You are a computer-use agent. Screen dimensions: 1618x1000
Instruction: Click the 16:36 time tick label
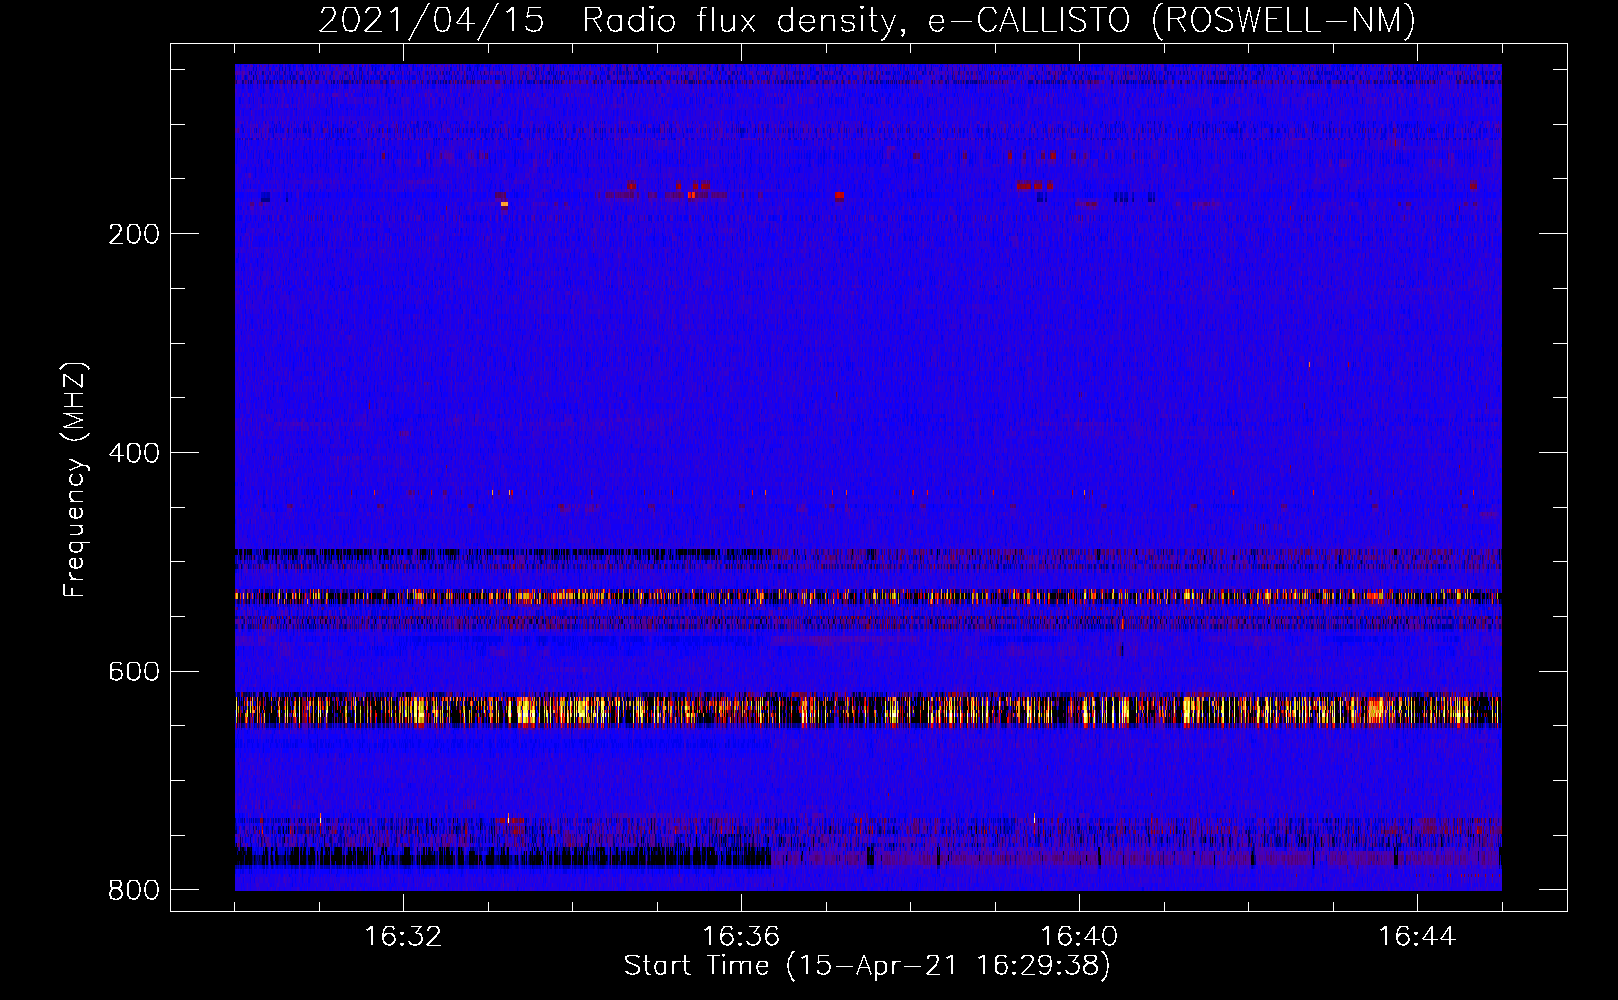coord(741,937)
